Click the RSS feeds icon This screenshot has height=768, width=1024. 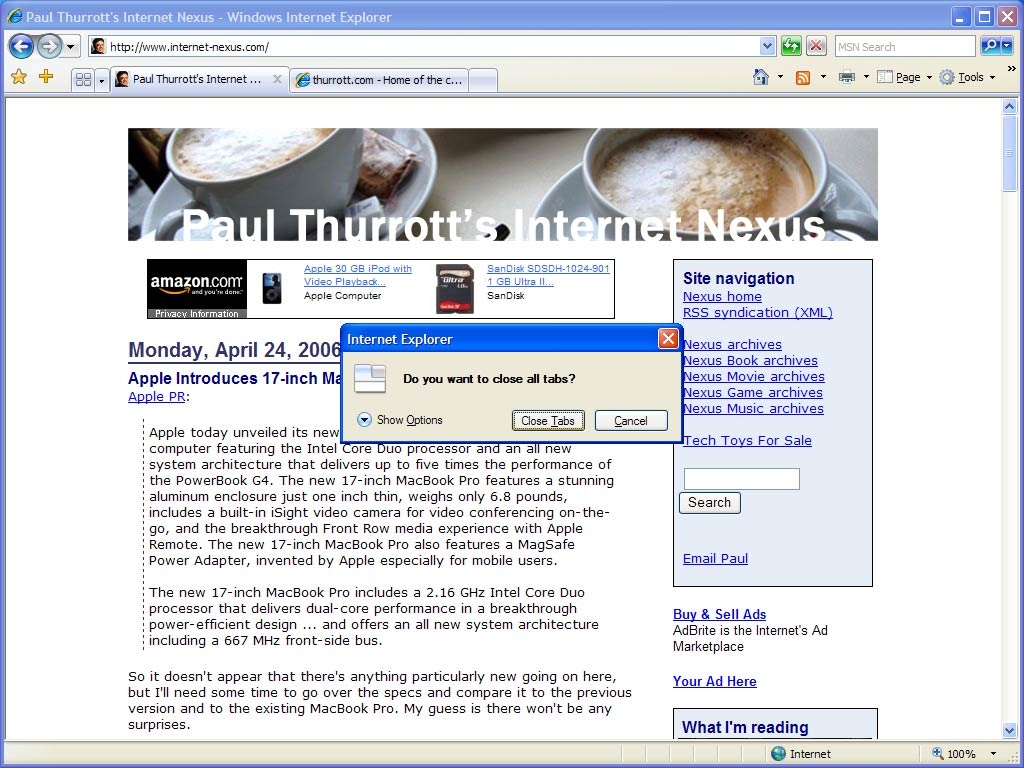point(802,77)
